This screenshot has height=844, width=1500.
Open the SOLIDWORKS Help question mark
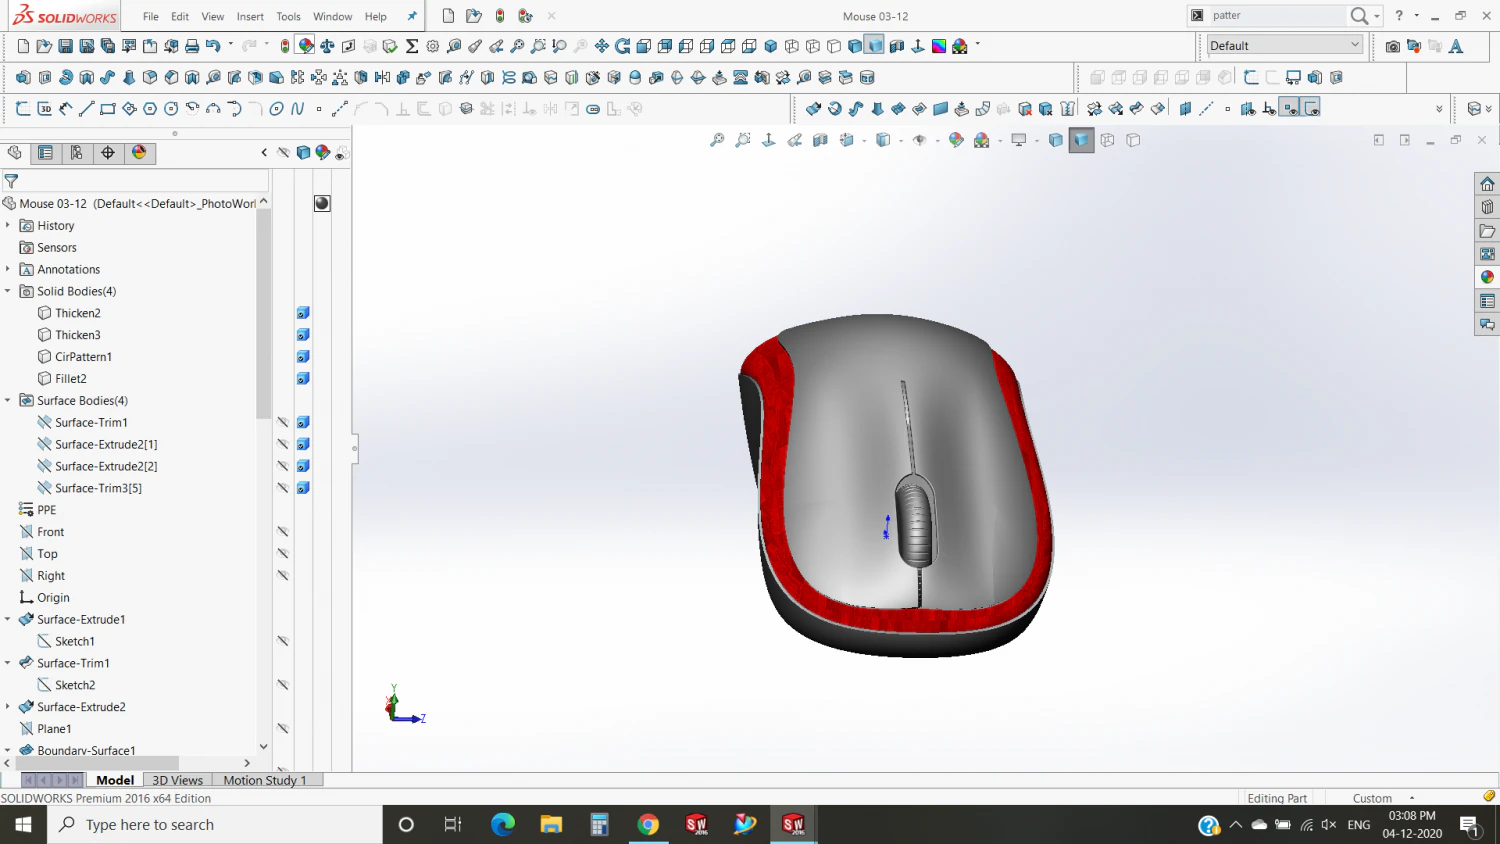coord(1399,16)
